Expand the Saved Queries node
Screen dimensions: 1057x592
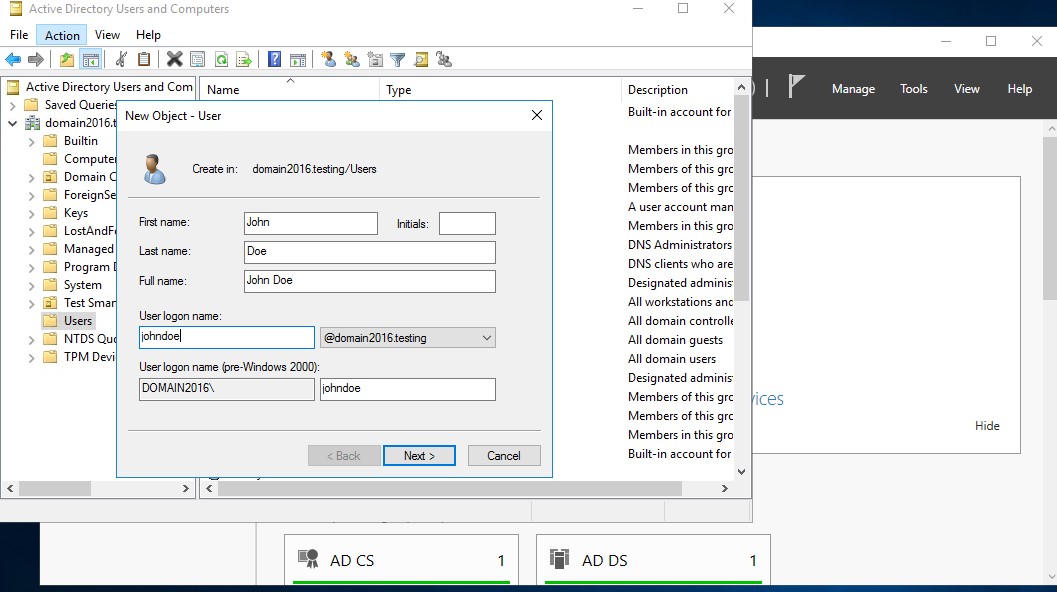(x=12, y=105)
